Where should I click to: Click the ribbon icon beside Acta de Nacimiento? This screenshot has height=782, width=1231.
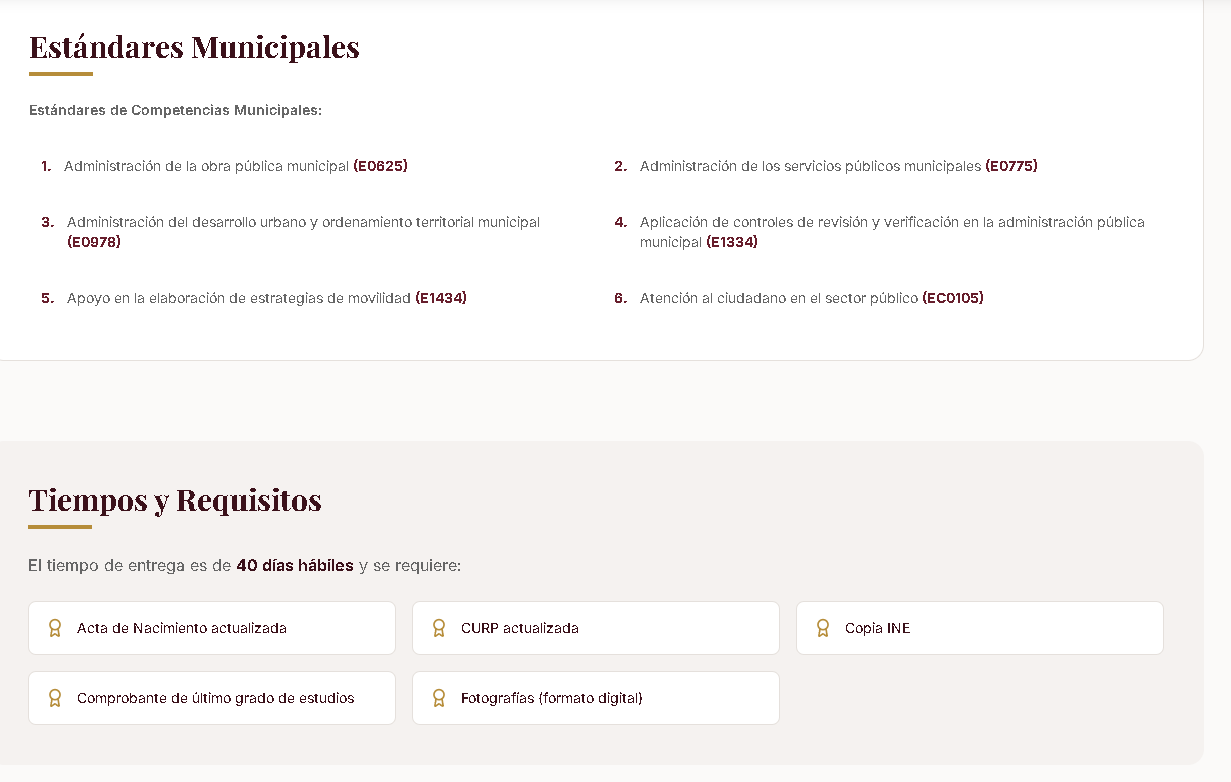[55, 628]
